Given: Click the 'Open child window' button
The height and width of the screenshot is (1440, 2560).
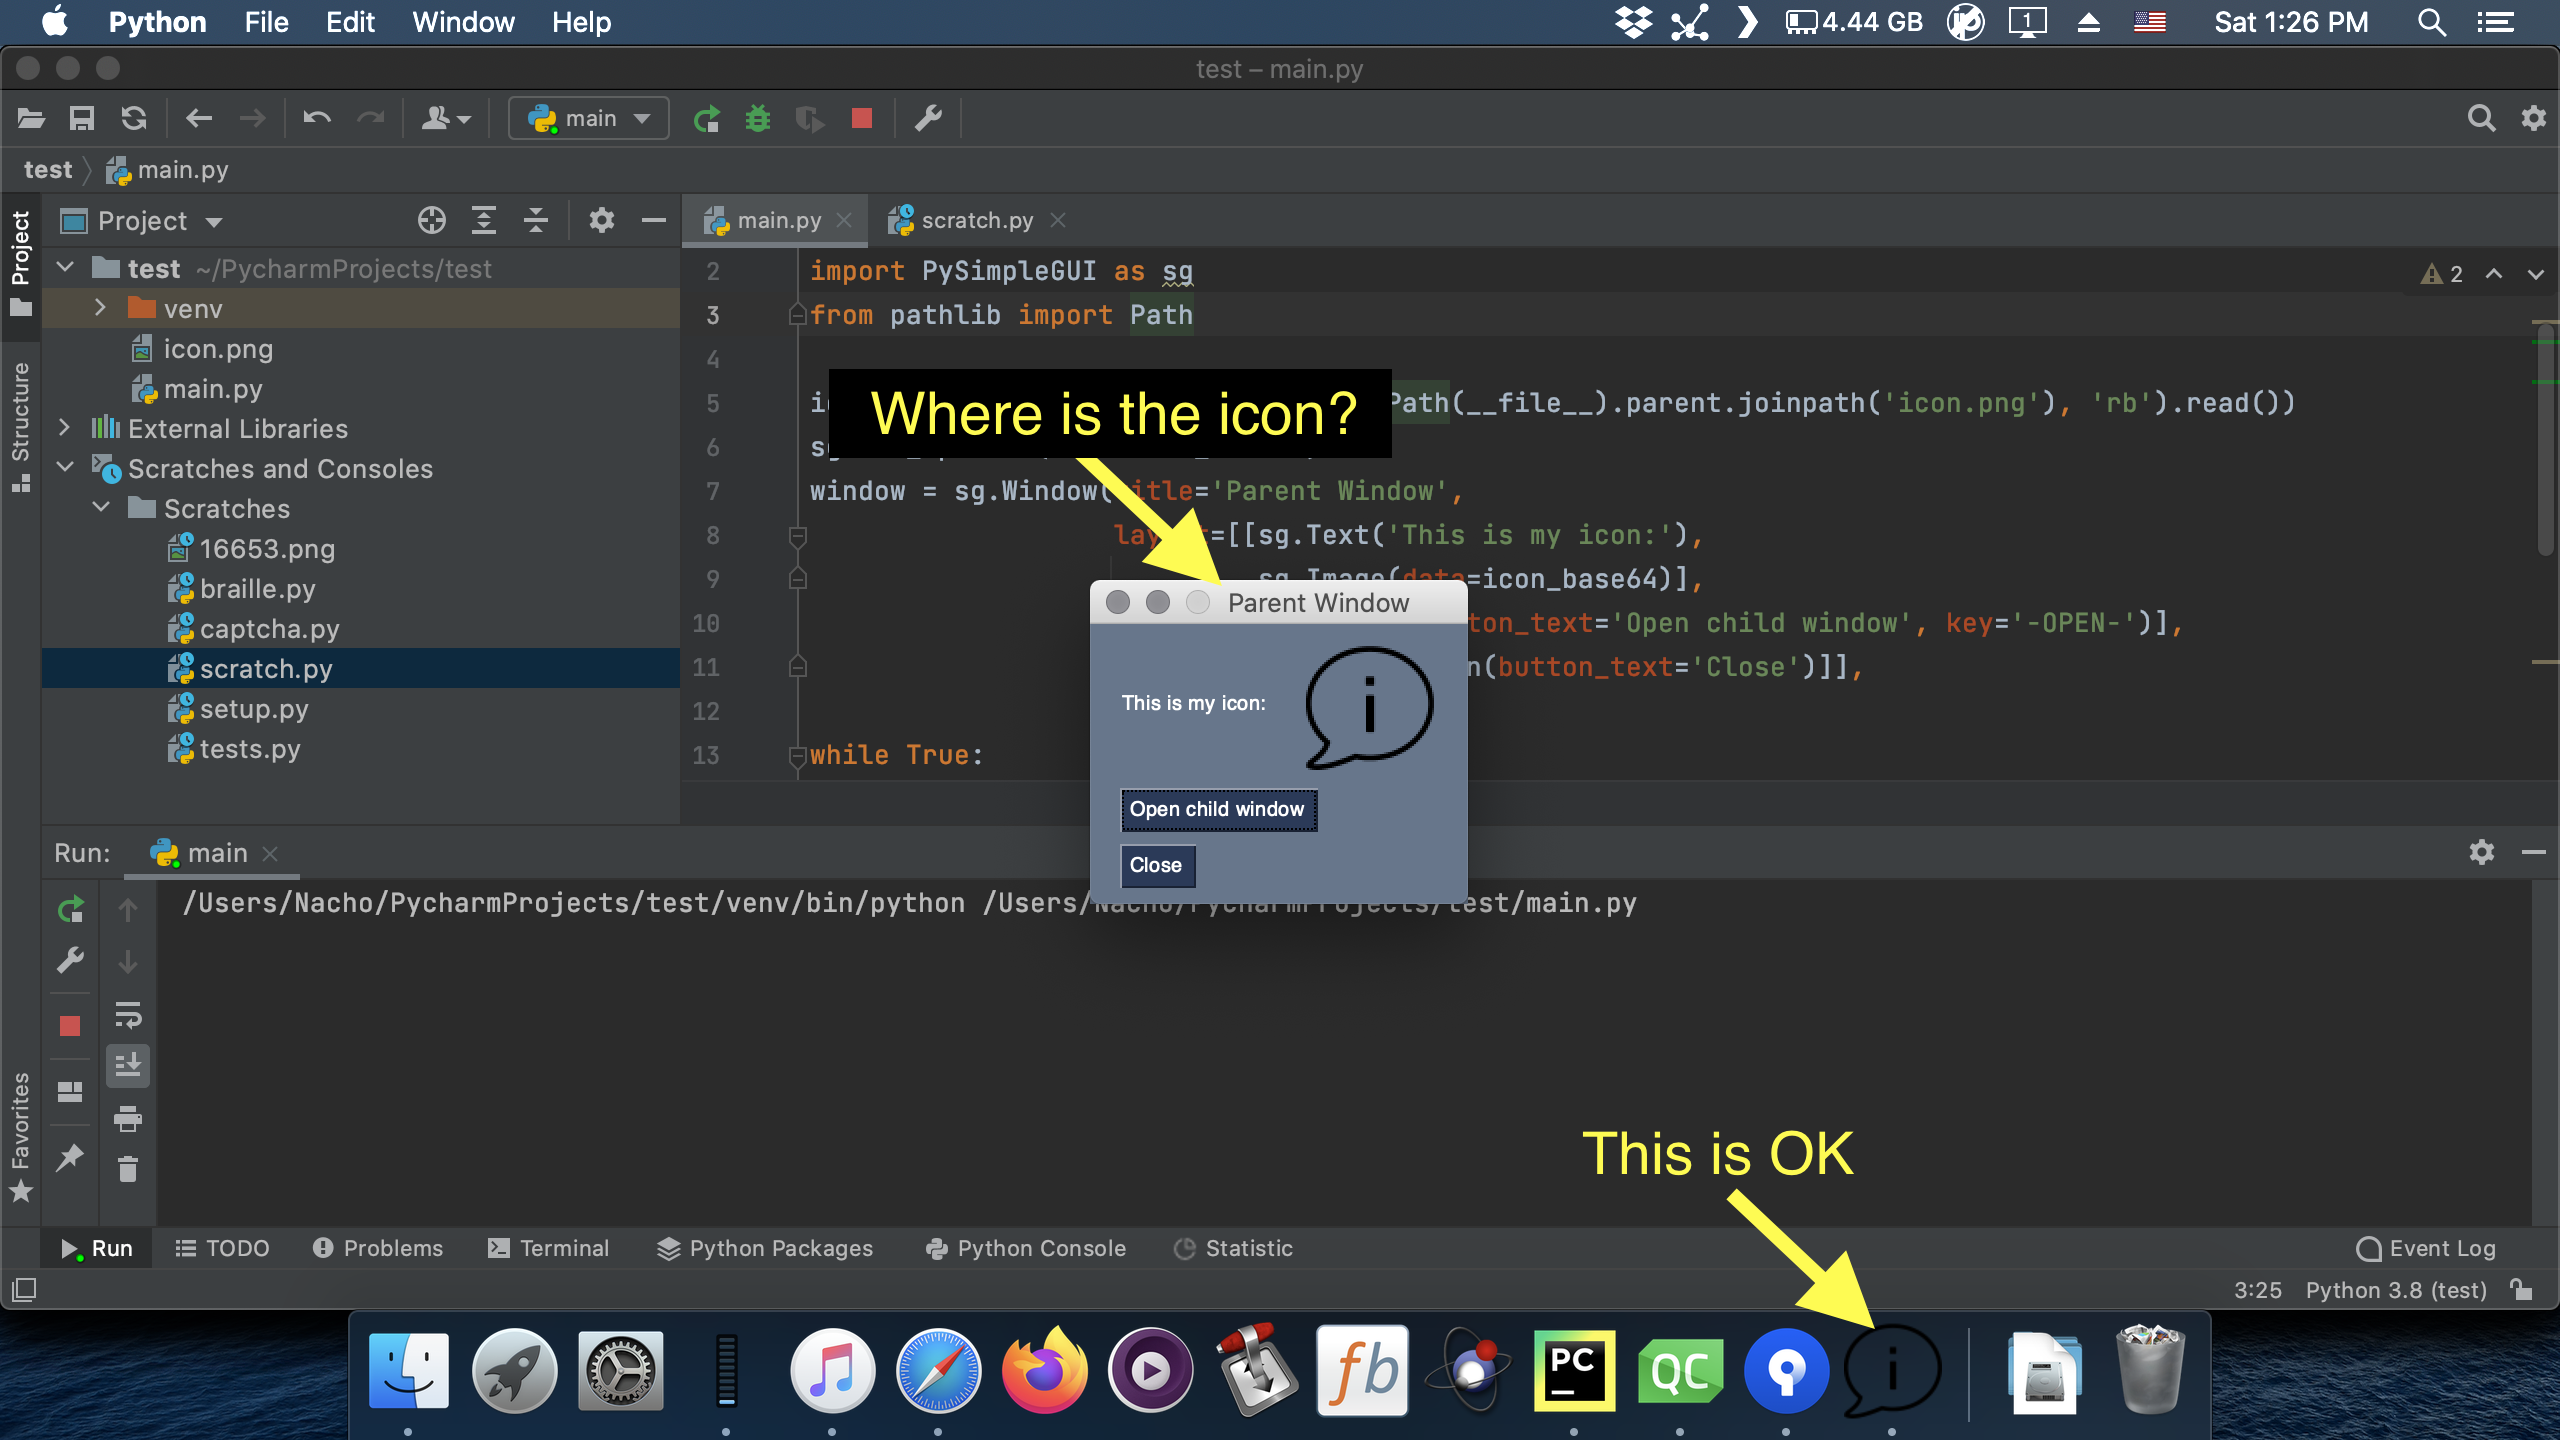Looking at the screenshot, I should (1218, 810).
